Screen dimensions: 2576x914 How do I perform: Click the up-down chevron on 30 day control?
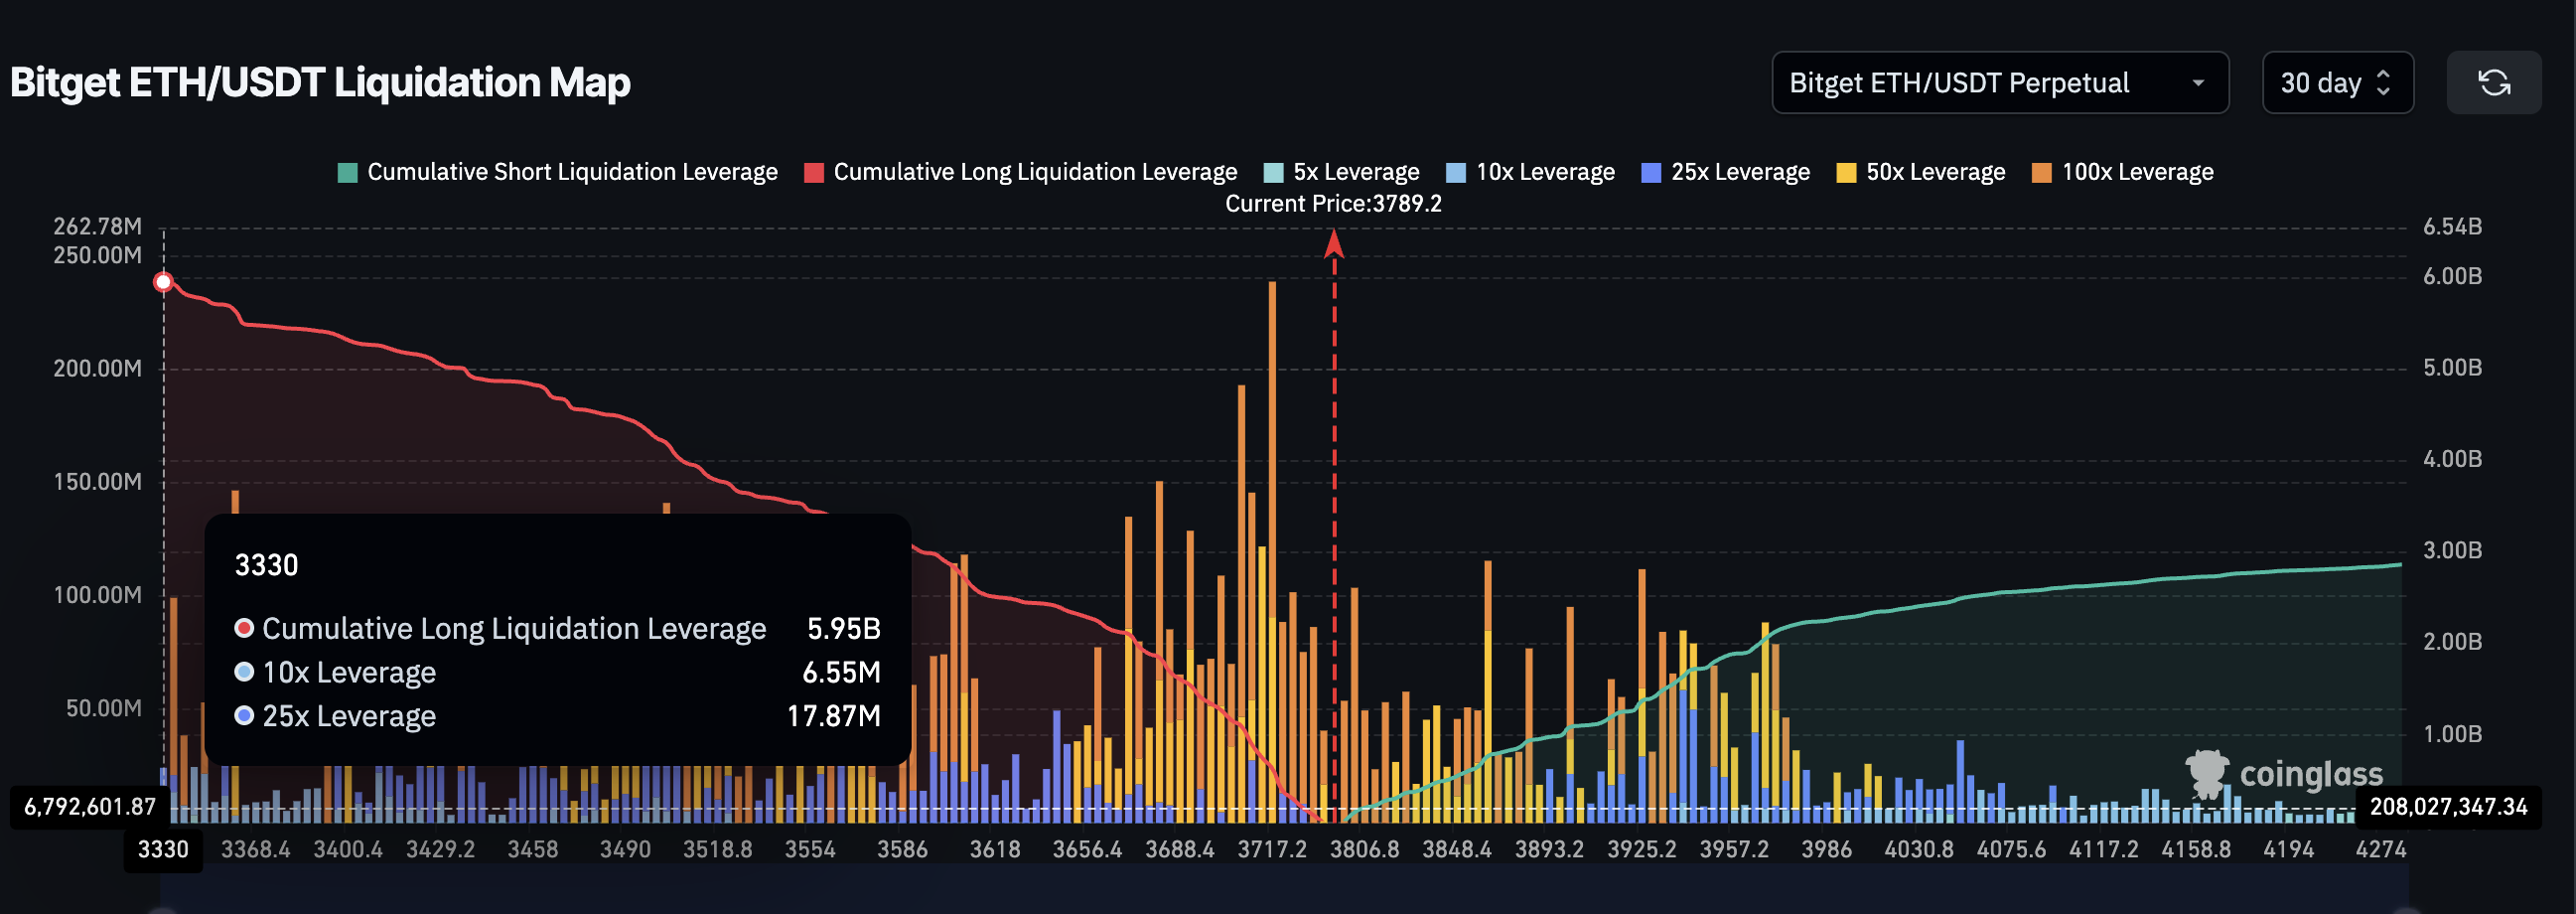coord(2384,82)
